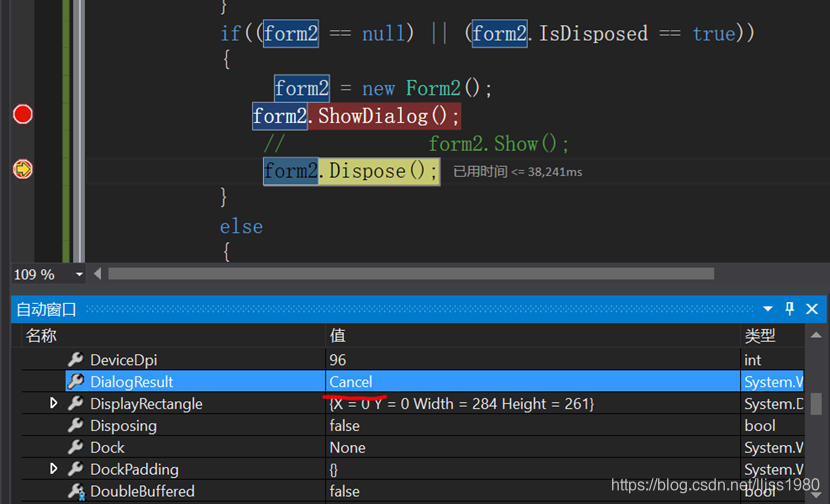Click the code editor horizontal scrollbar thumb
The image size is (830, 504).
[411, 274]
